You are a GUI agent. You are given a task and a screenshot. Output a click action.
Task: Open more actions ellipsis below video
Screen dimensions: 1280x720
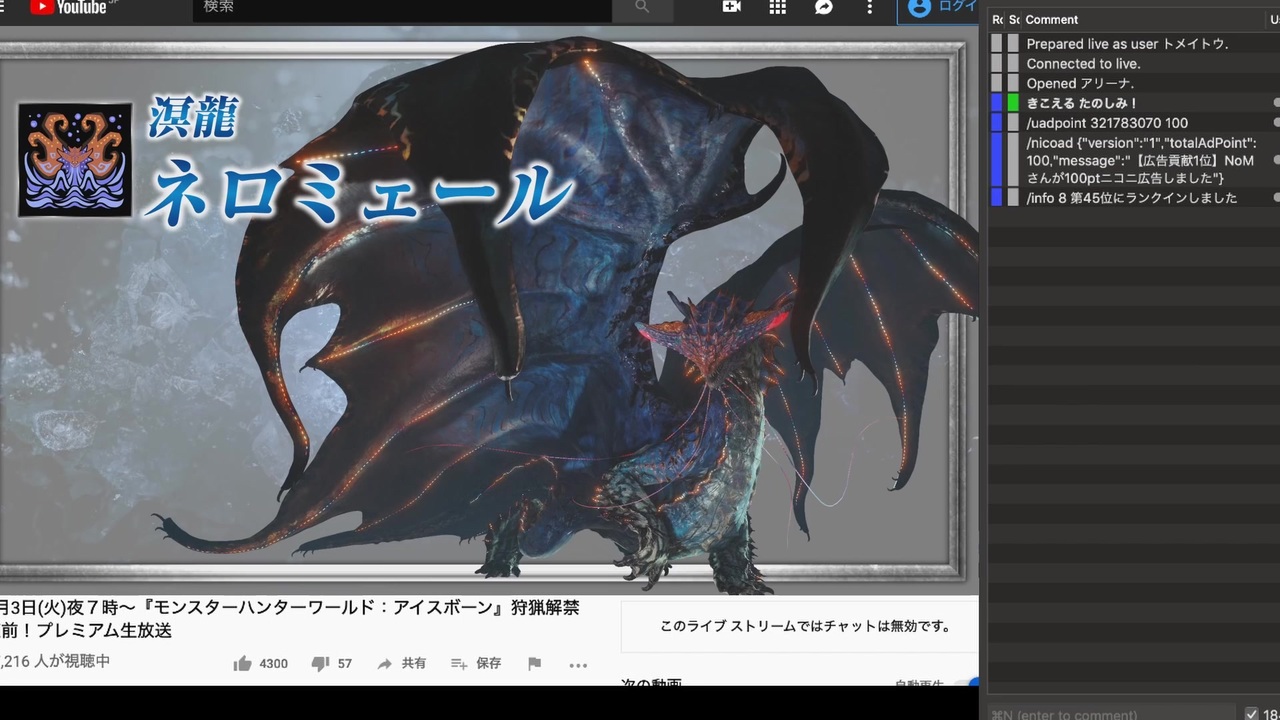(x=578, y=664)
